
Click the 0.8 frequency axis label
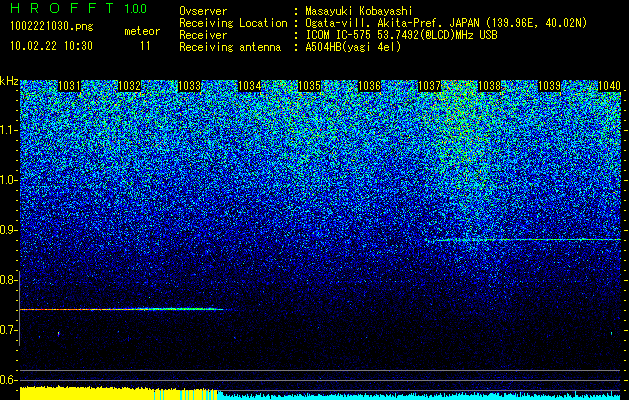8,280
